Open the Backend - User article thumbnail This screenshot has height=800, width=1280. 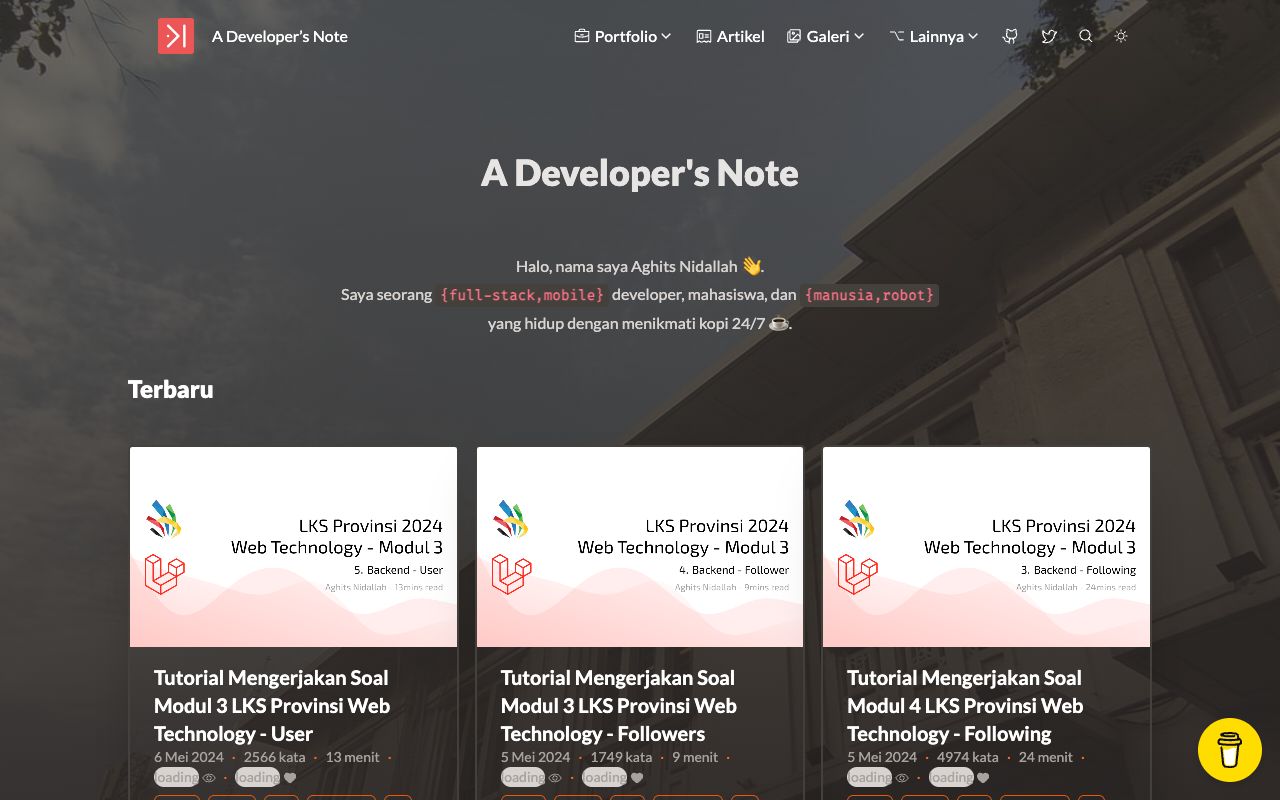pos(293,547)
